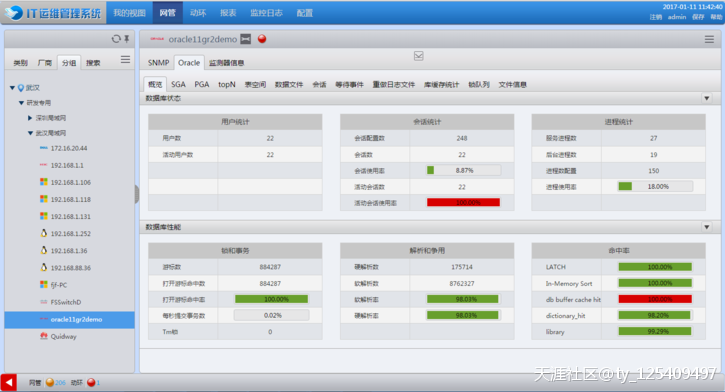Click the switch icon beside FSSwitchD
725x392 pixels.
43,302
